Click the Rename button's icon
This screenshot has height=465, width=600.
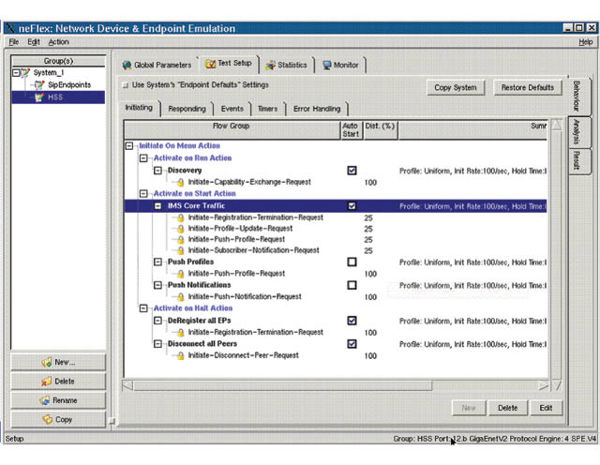coord(44,400)
